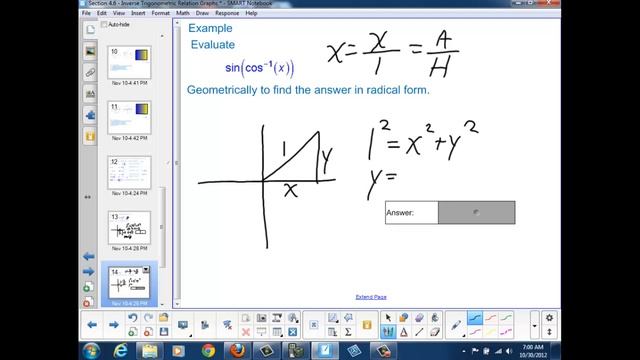This screenshot has width=640, height=360.
Task: Click the toolbar Next Page arrow
Action: [114, 325]
